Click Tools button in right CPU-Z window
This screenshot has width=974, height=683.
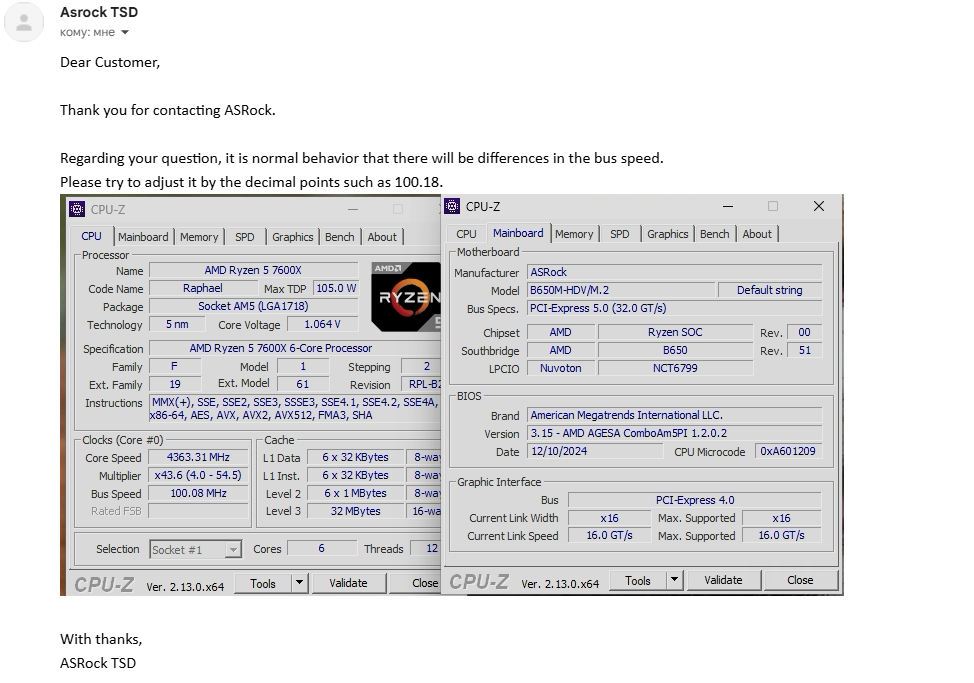pyautogui.click(x=638, y=581)
